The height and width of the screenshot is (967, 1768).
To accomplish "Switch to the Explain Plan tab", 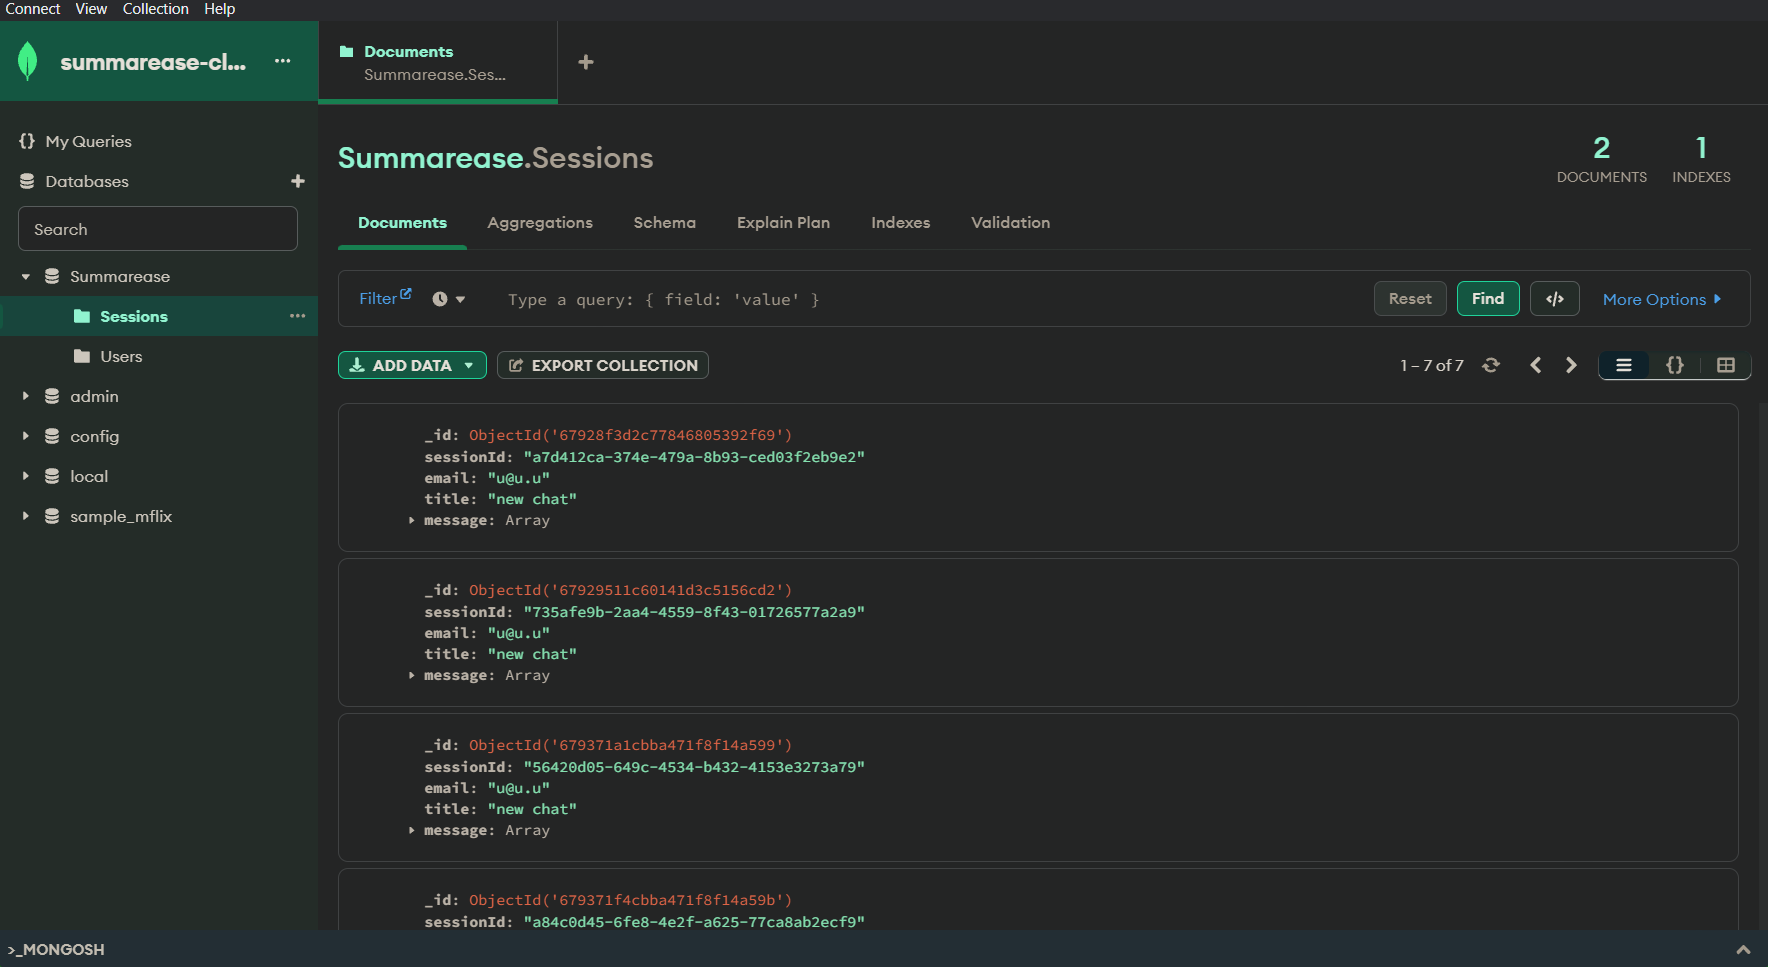I will [x=783, y=223].
